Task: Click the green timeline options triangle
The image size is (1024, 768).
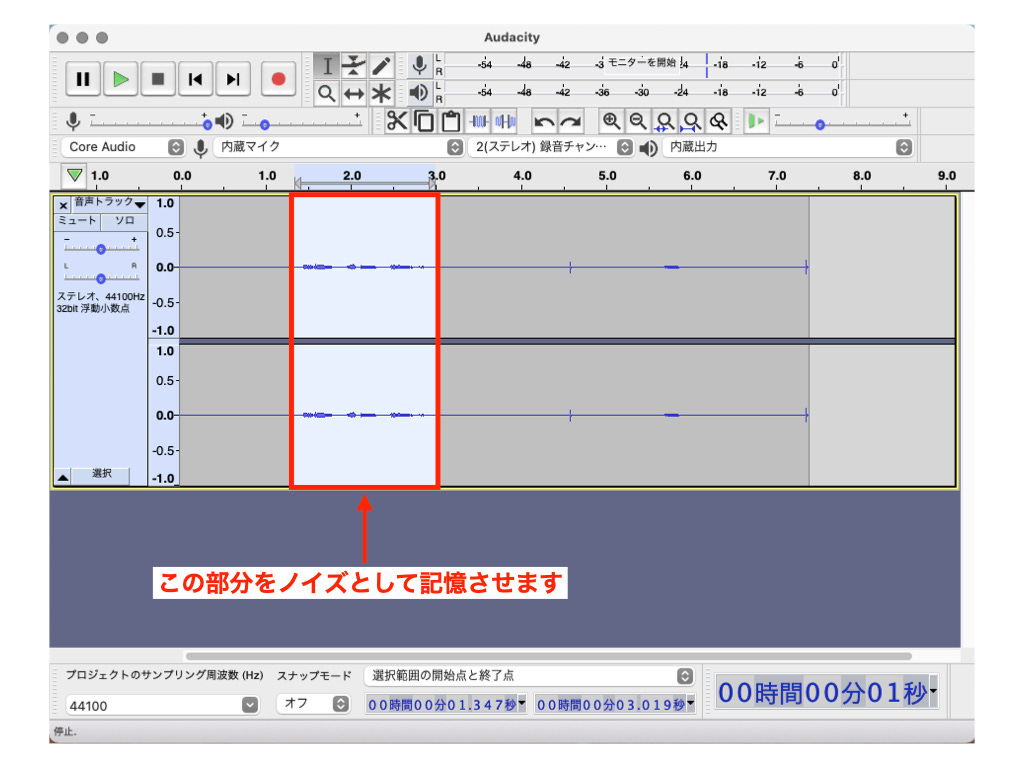Action: (x=74, y=175)
